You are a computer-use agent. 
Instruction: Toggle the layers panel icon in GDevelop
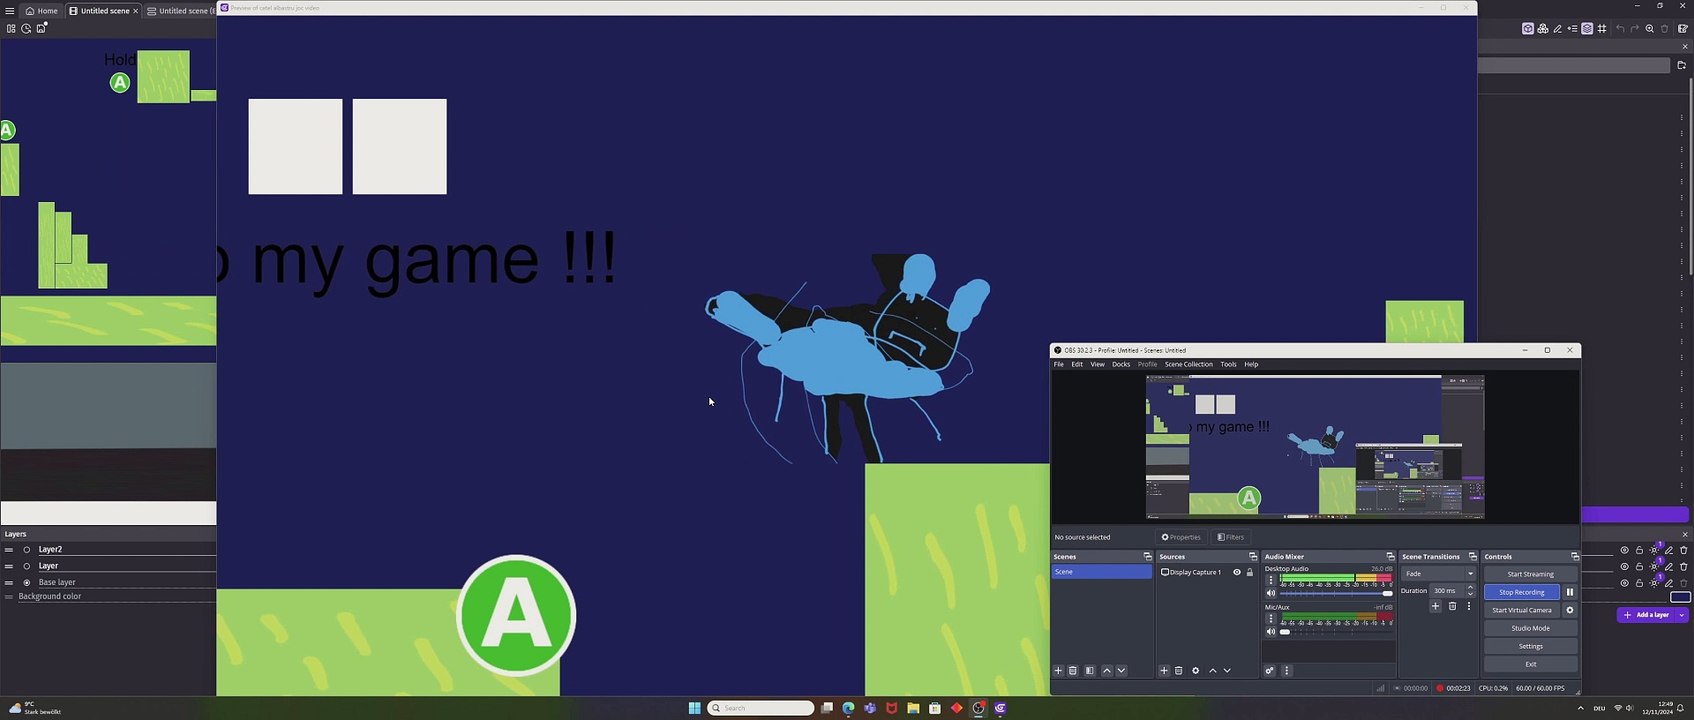coord(1587,29)
